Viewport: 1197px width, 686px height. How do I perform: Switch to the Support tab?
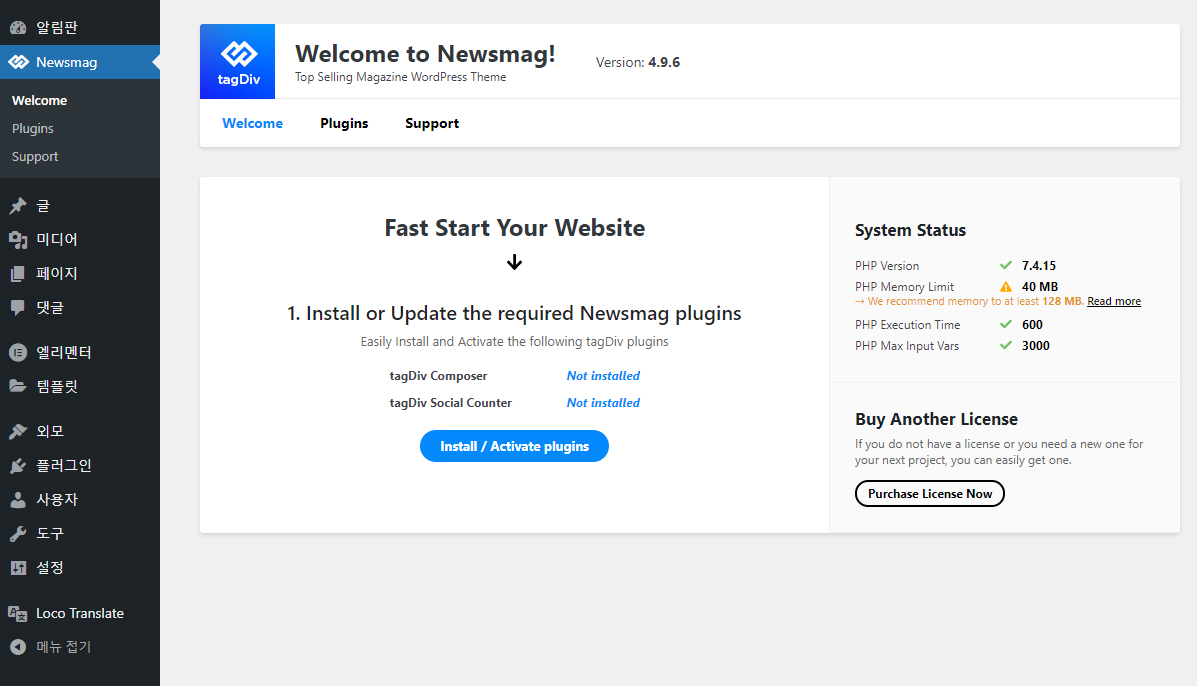[432, 123]
